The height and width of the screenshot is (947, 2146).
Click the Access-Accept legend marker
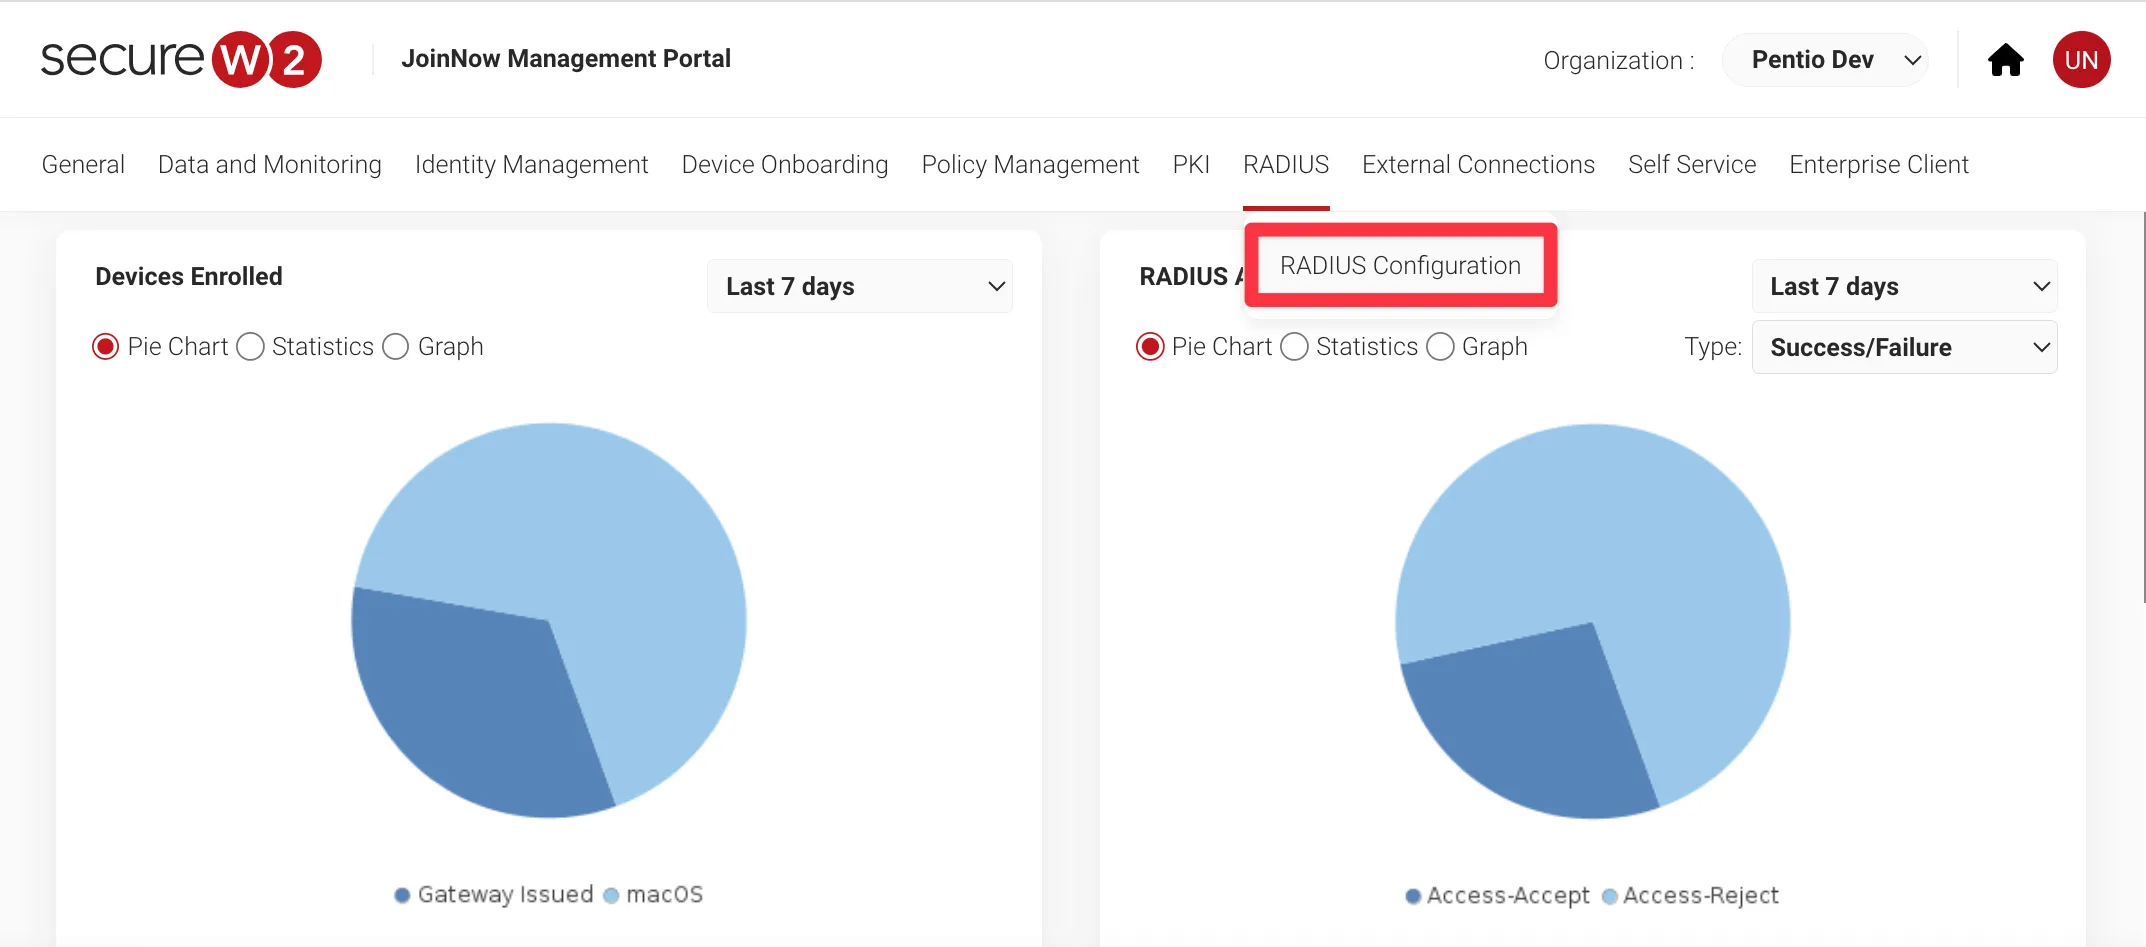pyautogui.click(x=1413, y=896)
